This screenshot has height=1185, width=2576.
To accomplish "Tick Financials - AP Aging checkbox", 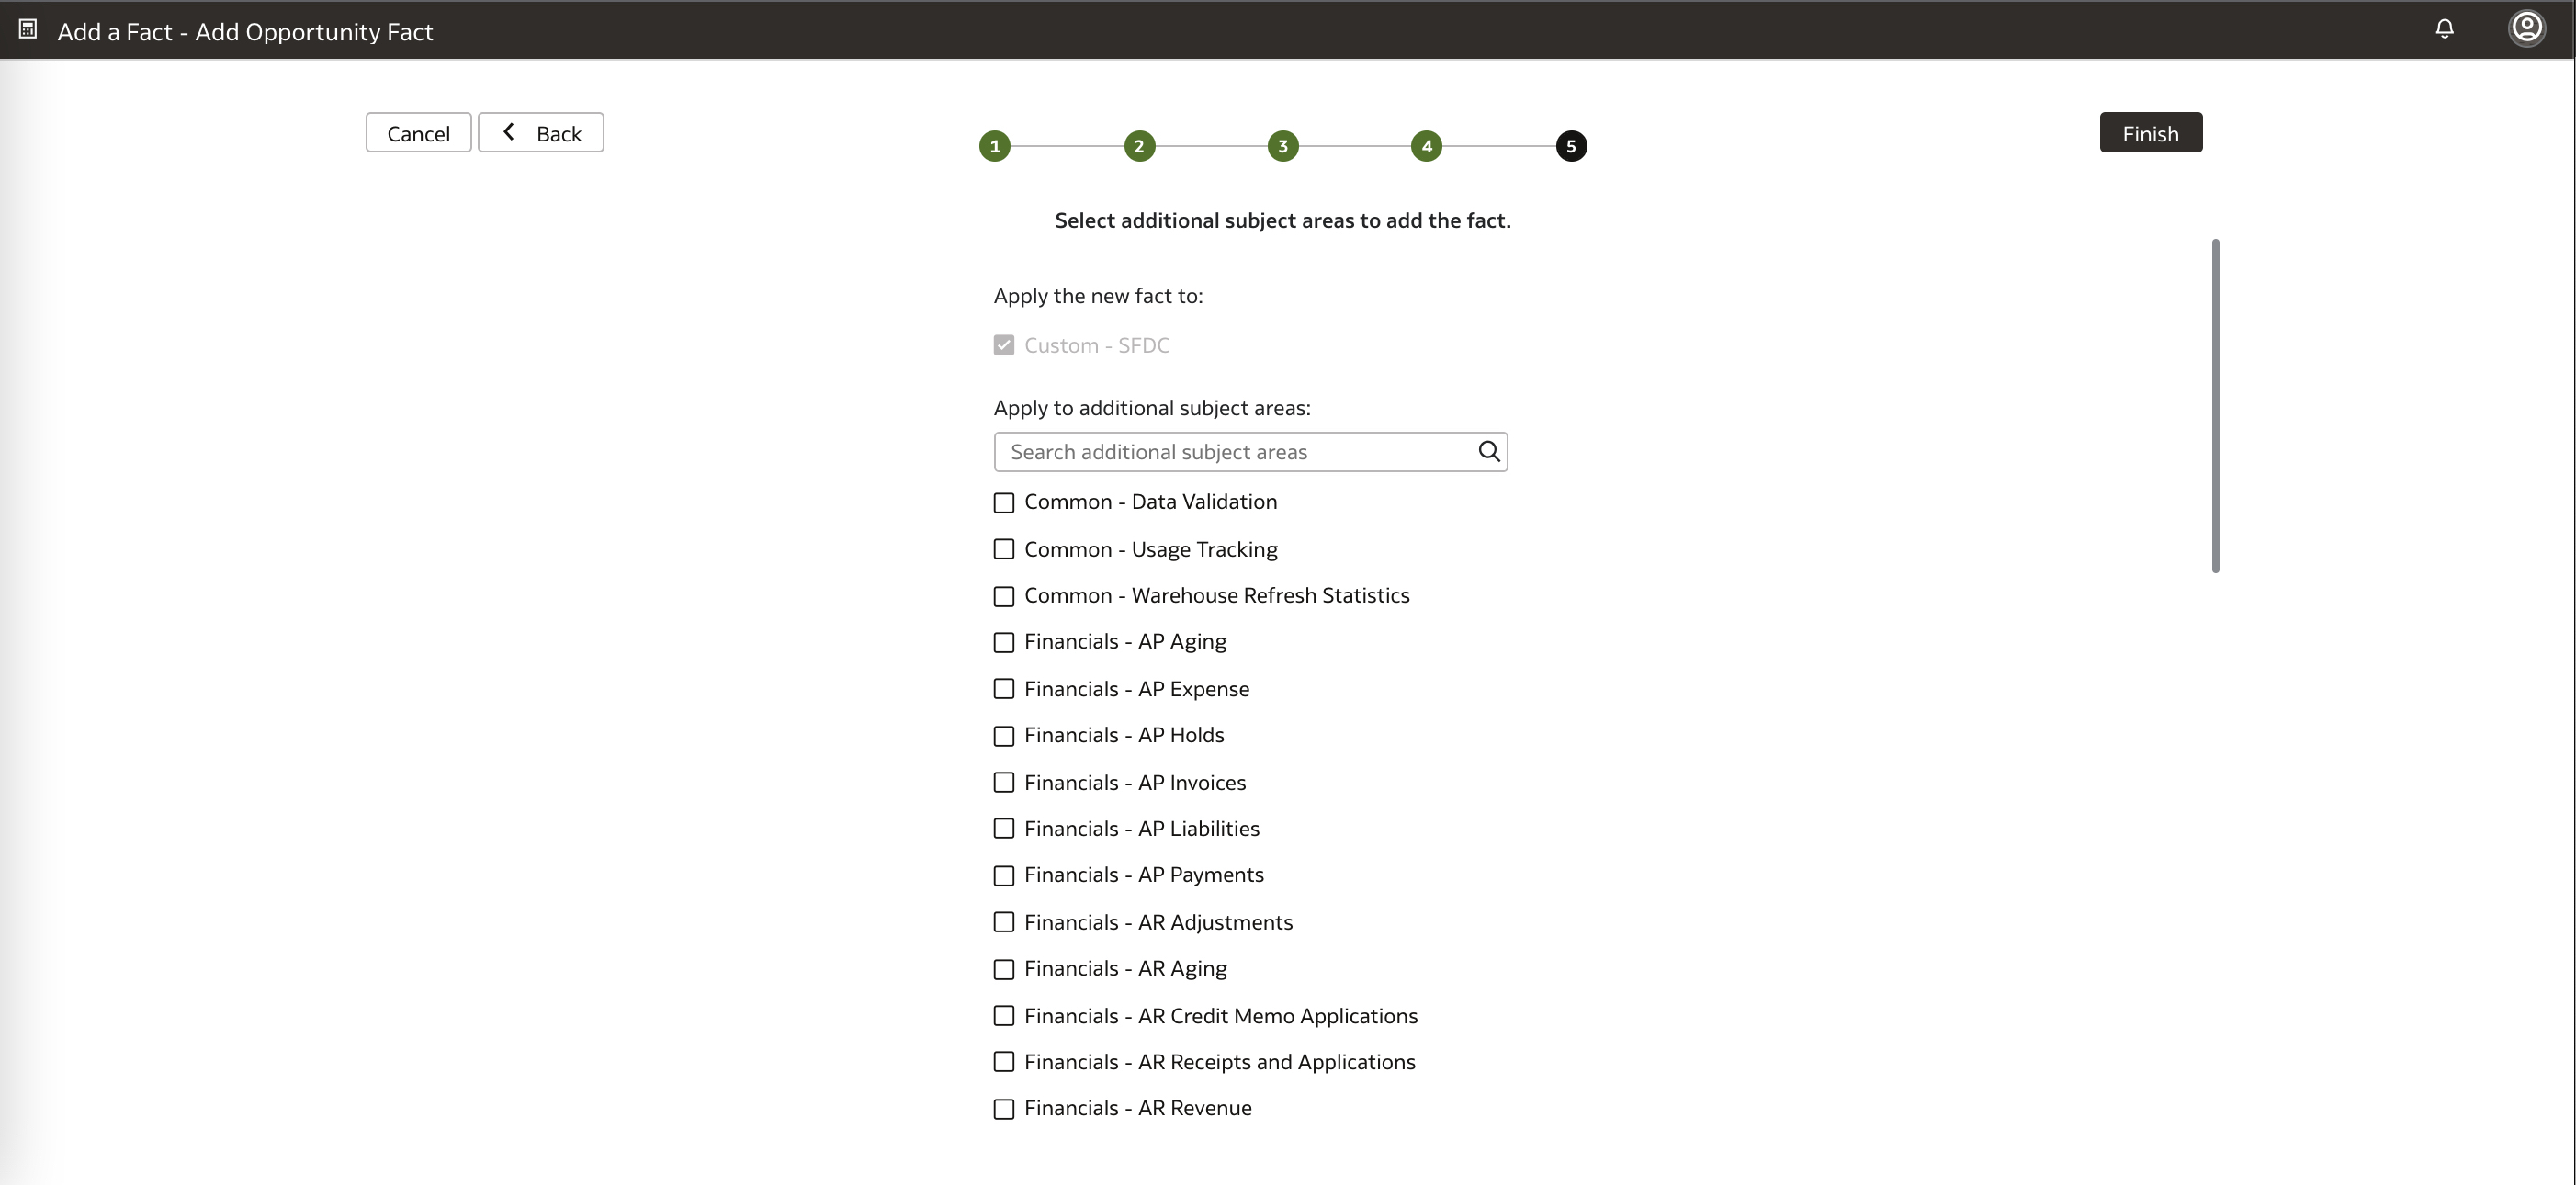I will pyautogui.click(x=1004, y=642).
